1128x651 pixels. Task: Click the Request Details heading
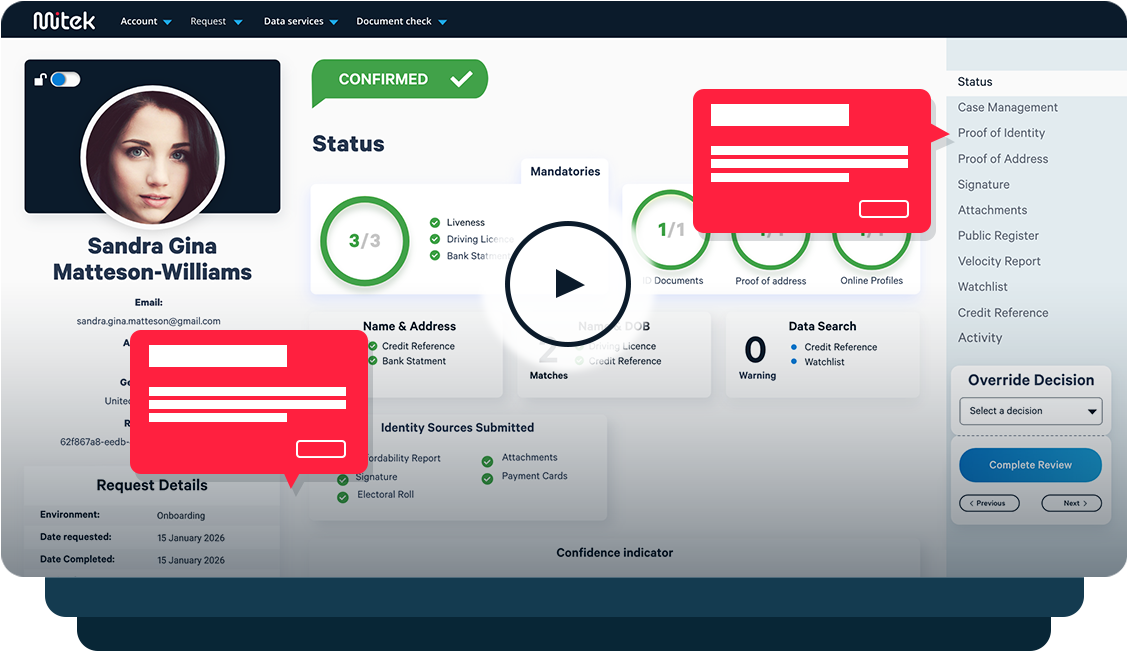[x=152, y=486]
